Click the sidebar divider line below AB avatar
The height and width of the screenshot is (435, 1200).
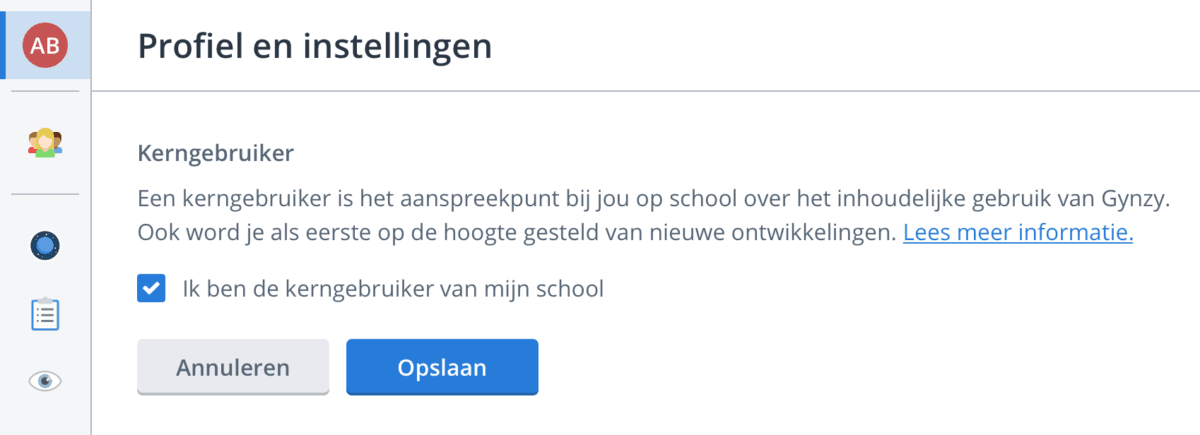point(45,92)
